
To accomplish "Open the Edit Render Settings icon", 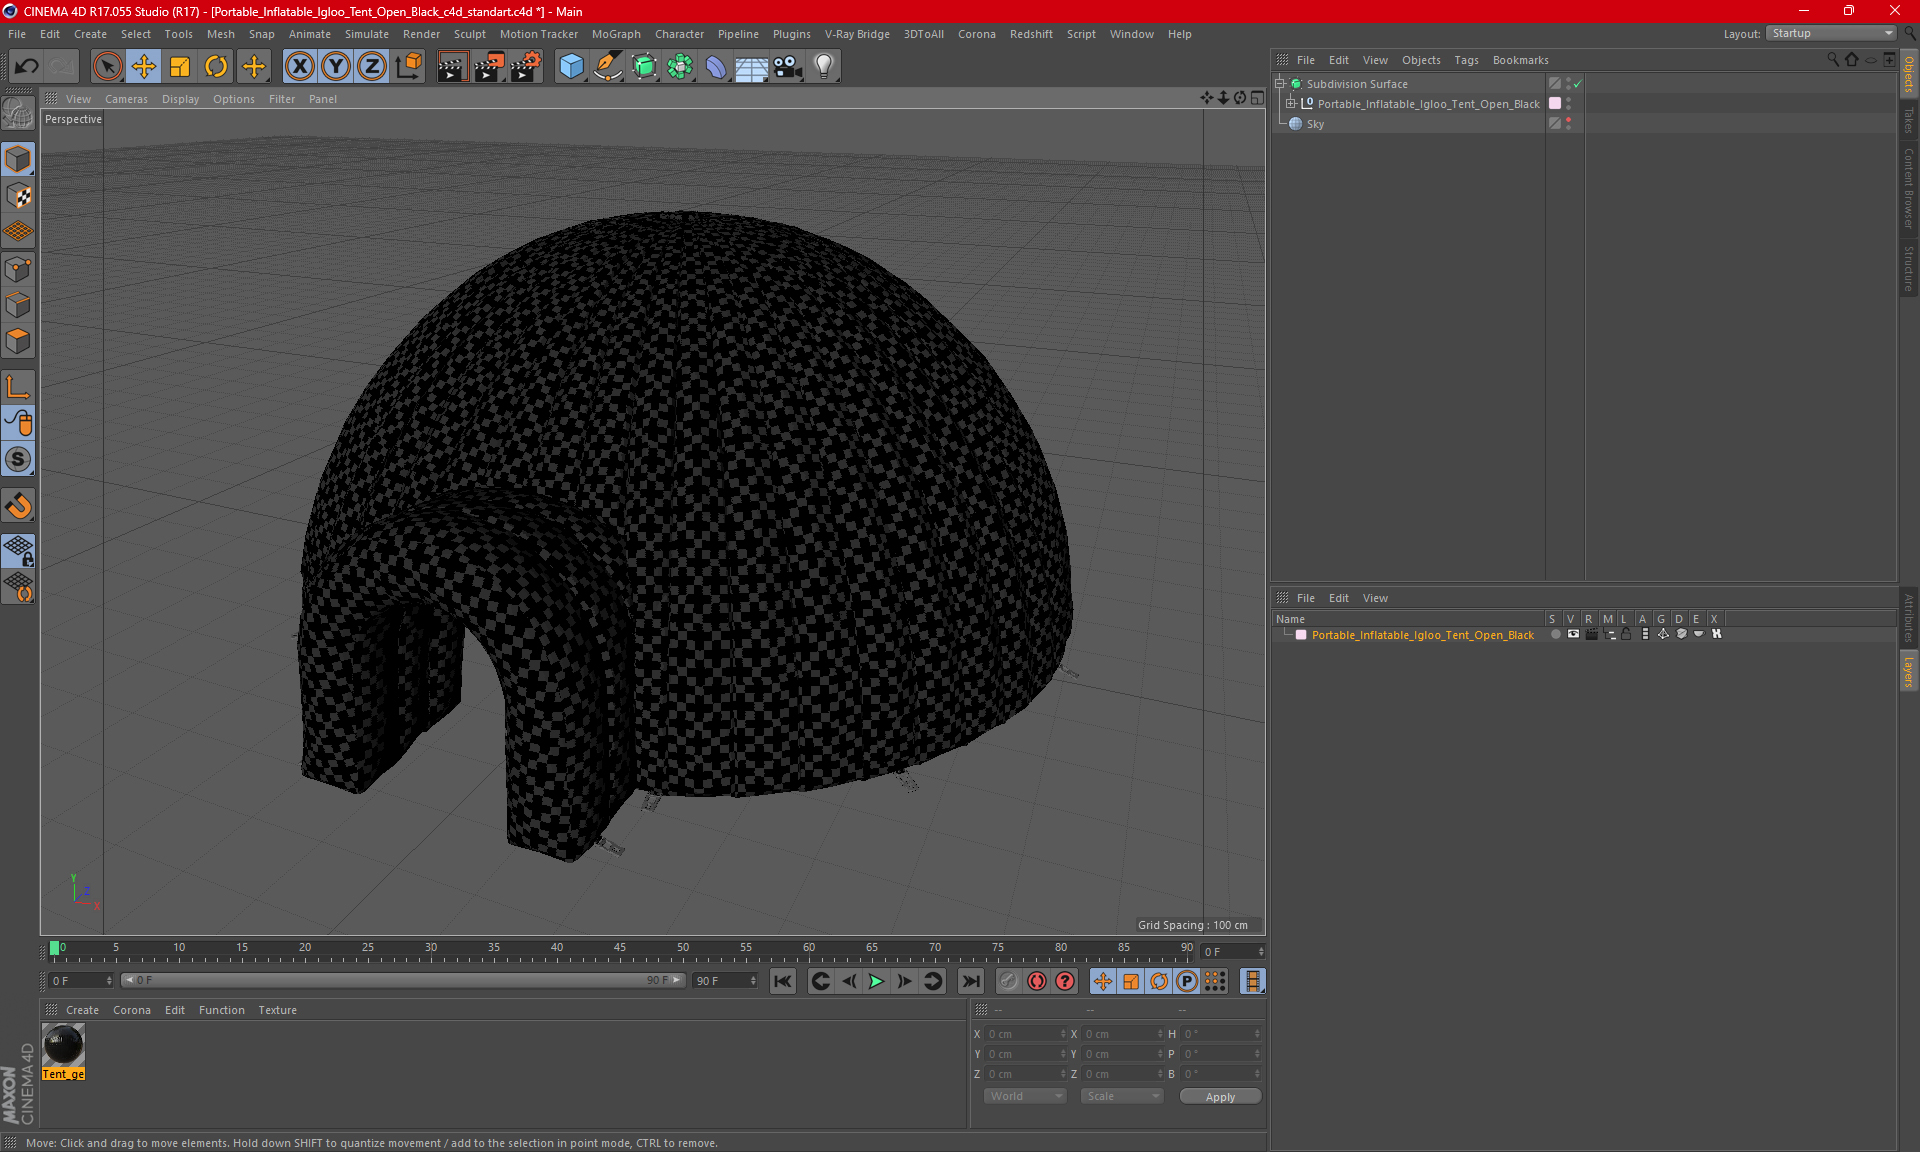I will click(x=526, y=67).
